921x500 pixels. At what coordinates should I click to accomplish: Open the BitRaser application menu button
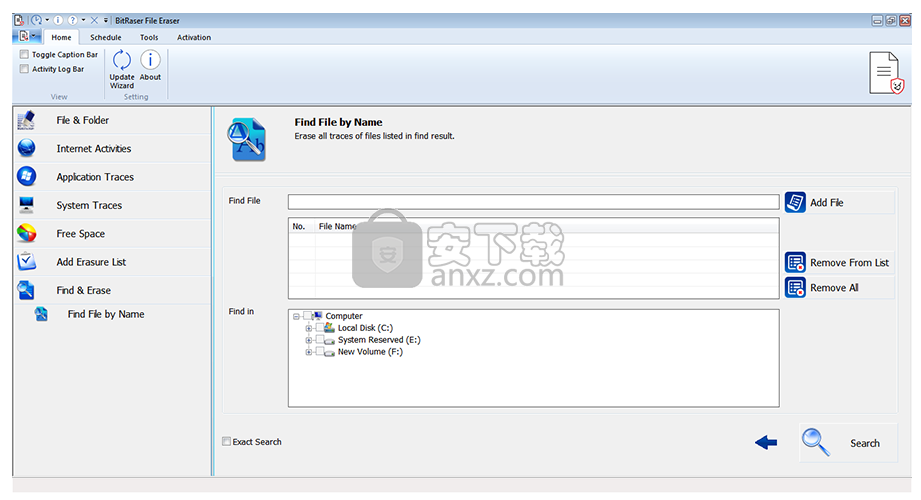26,36
